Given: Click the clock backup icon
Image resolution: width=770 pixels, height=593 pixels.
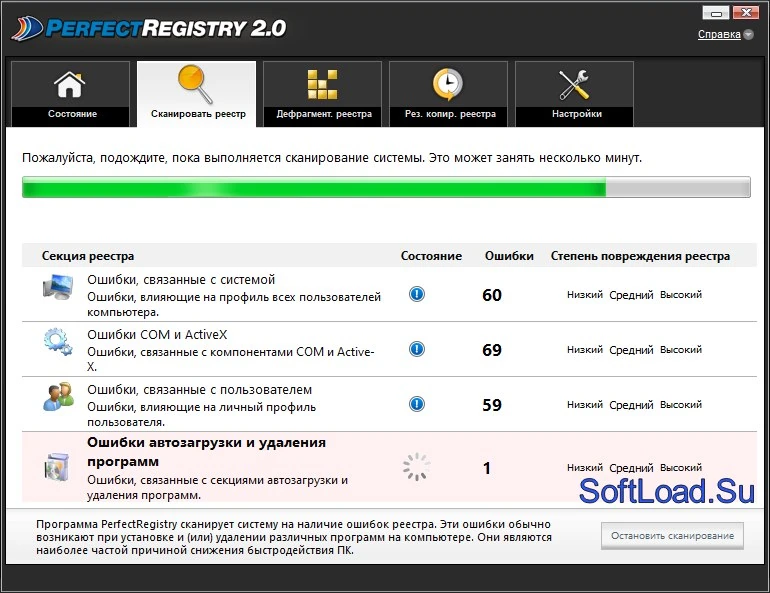Looking at the screenshot, I should tap(447, 84).
